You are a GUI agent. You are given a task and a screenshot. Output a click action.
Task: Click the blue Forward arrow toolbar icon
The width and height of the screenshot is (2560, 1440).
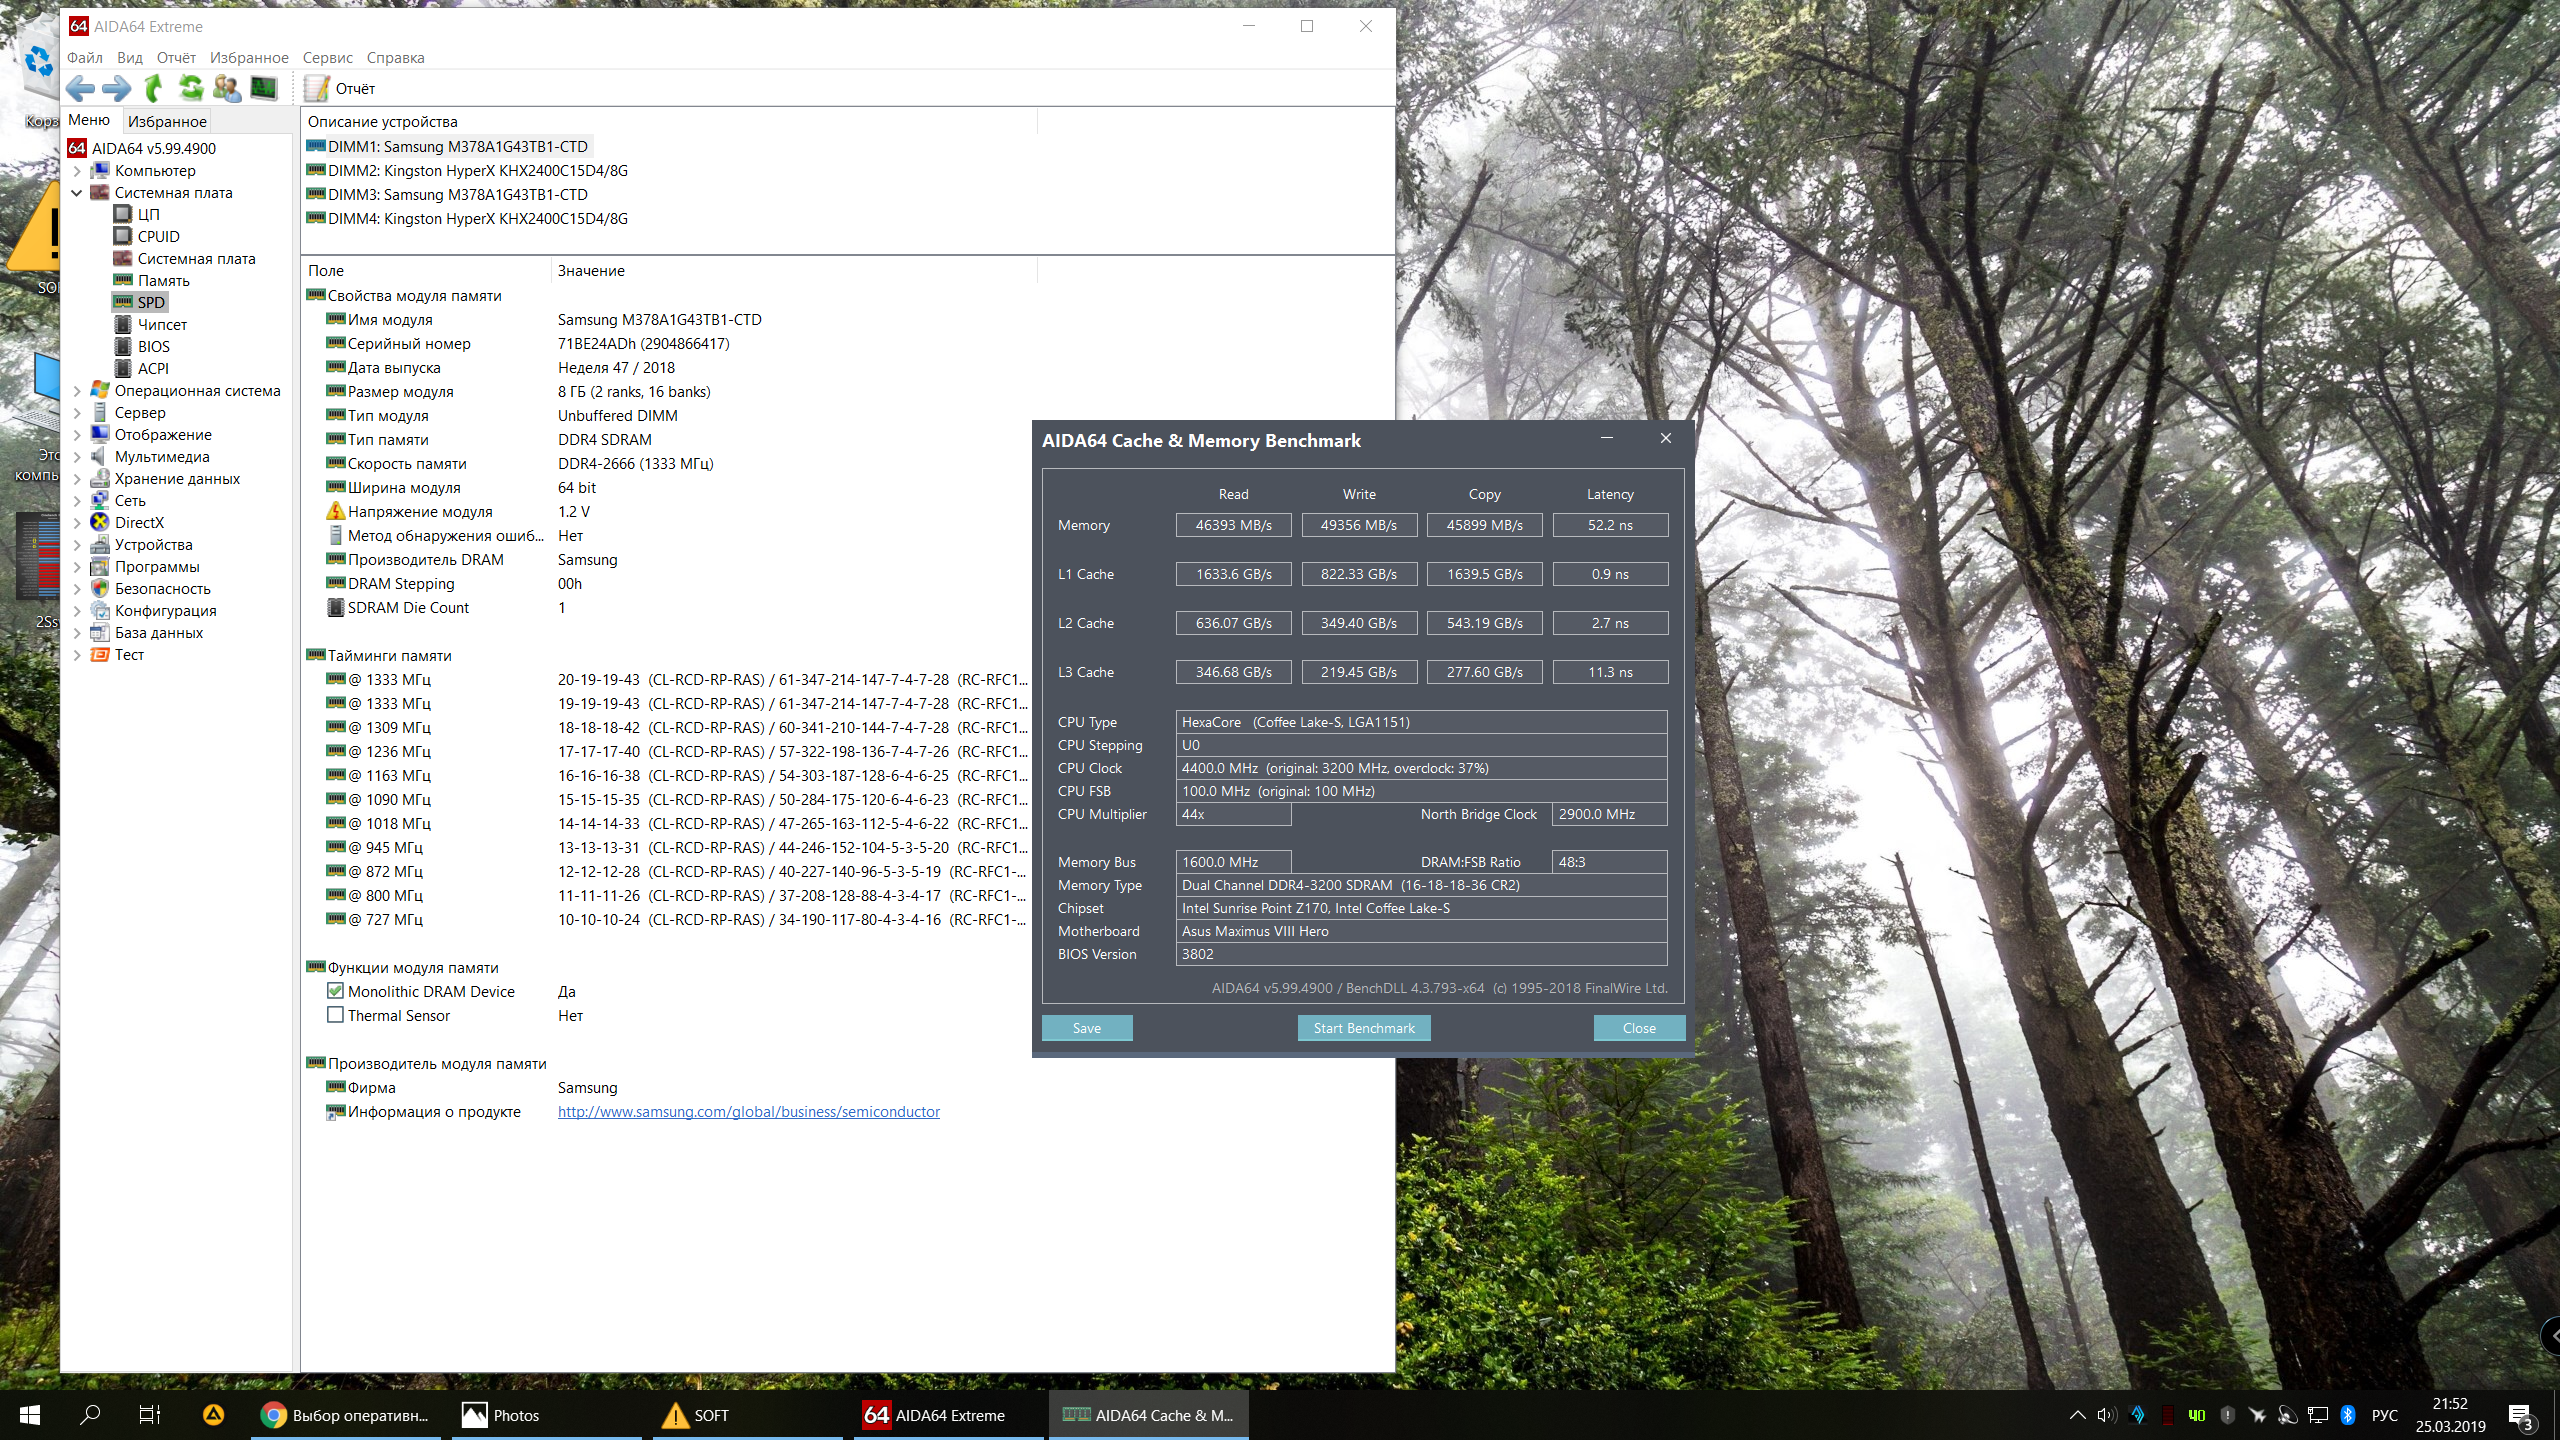(x=117, y=89)
